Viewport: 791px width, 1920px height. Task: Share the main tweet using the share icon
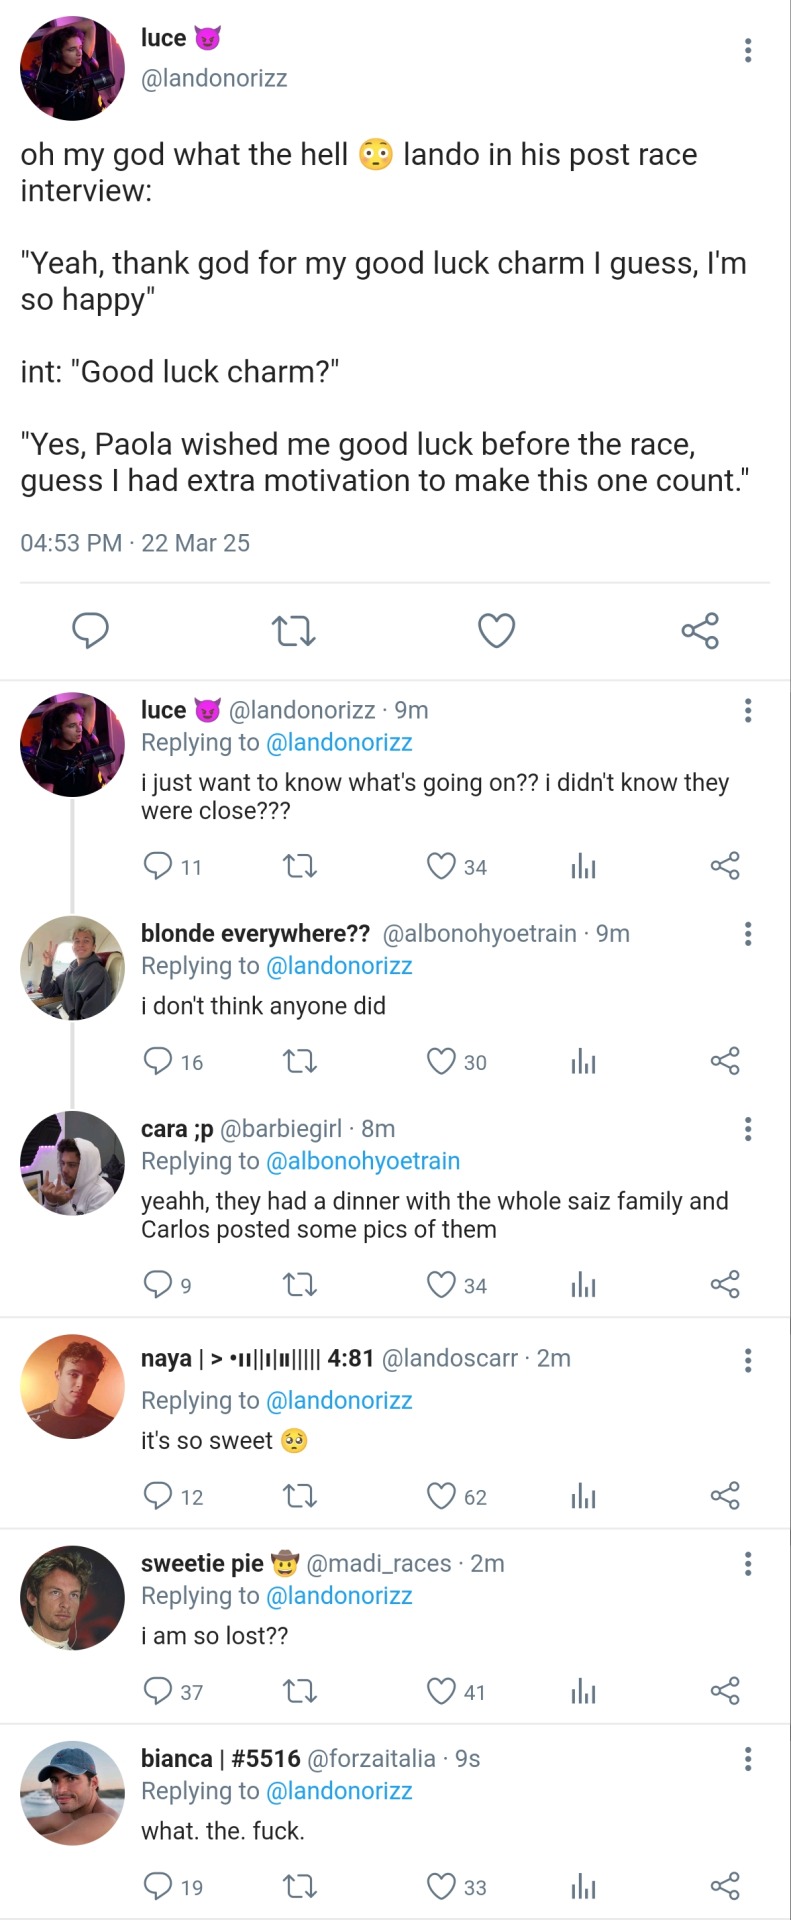[700, 631]
